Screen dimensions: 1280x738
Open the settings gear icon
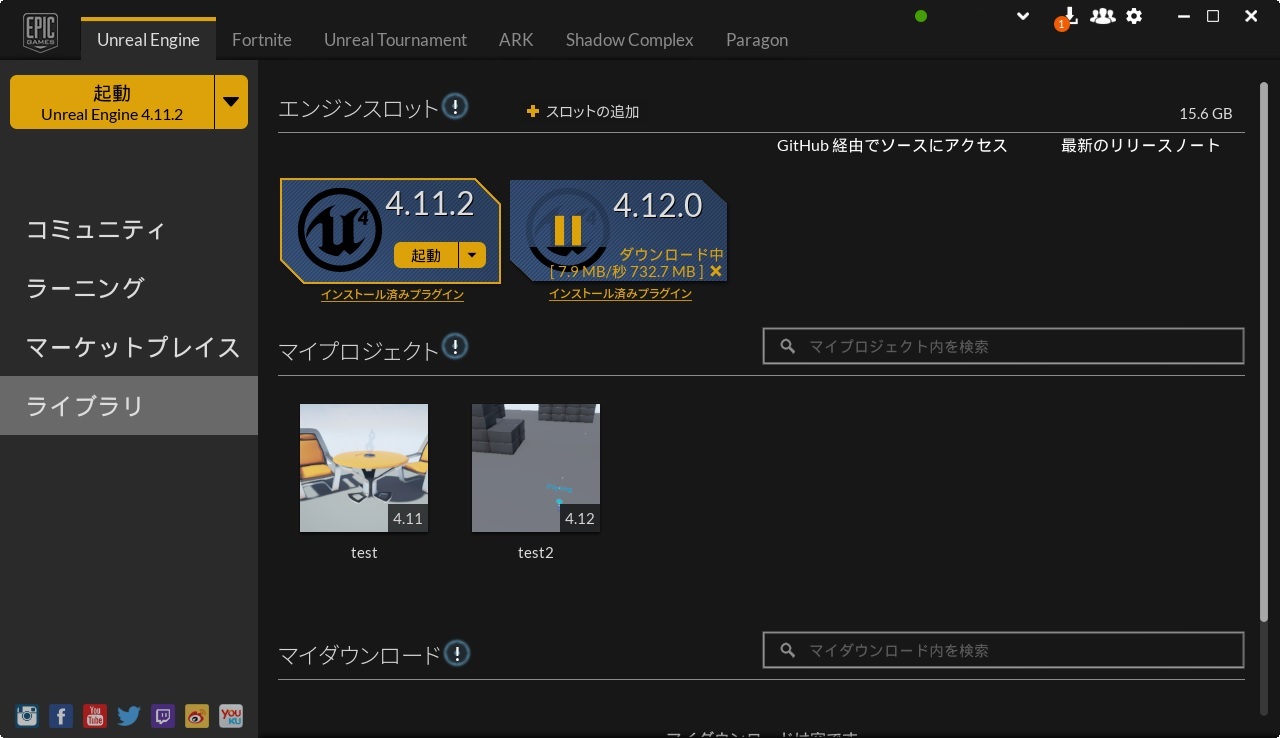(1134, 16)
